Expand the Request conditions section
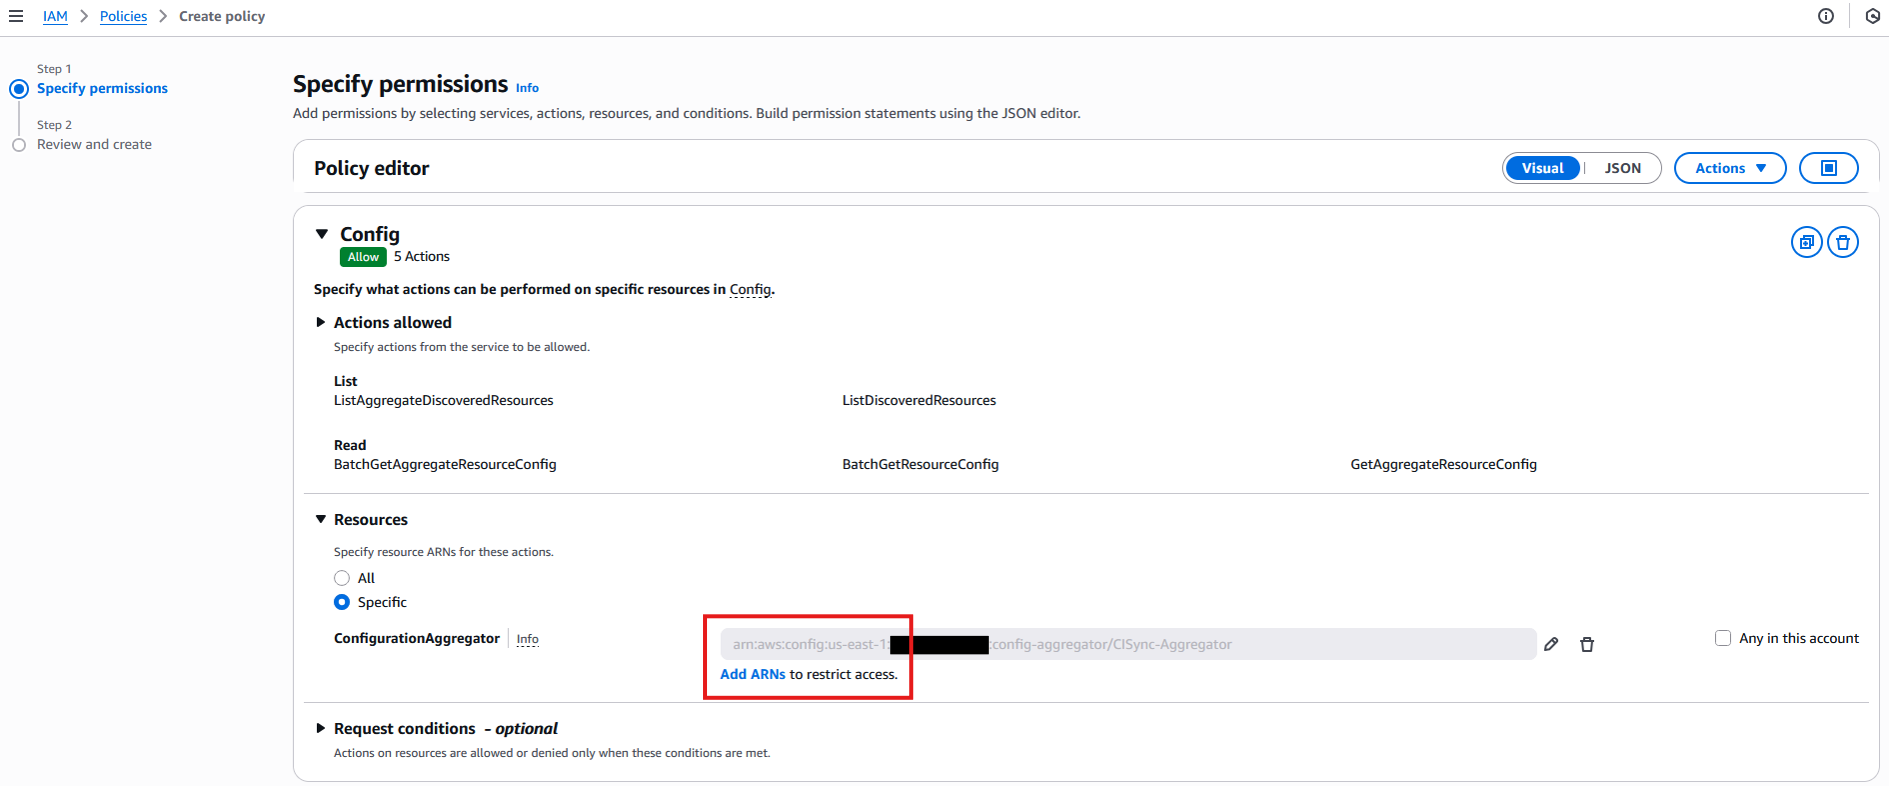The image size is (1889, 786). (x=321, y=728)
